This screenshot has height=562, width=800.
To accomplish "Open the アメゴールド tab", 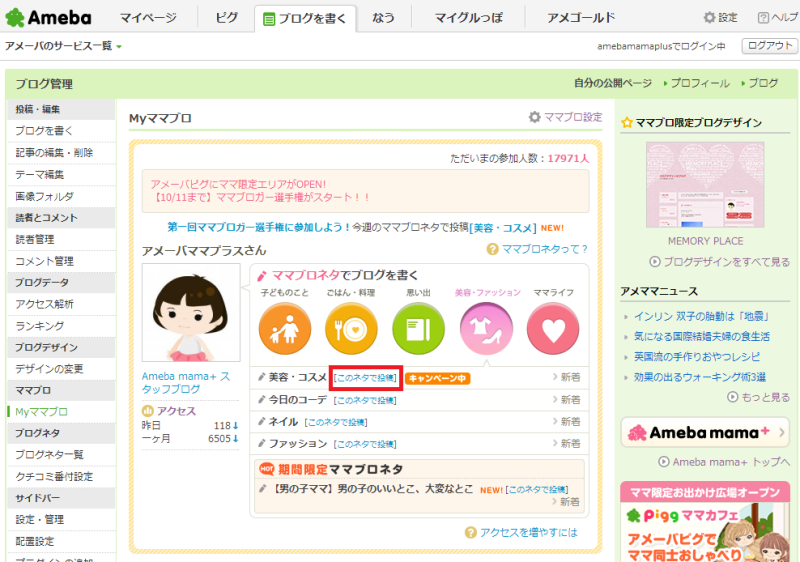I will [x=581, y=18].
